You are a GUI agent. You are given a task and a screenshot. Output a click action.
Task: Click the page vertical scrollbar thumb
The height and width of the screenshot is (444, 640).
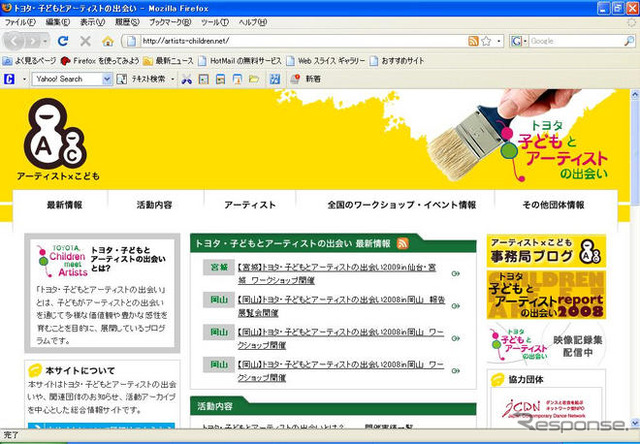click(635, 153)
